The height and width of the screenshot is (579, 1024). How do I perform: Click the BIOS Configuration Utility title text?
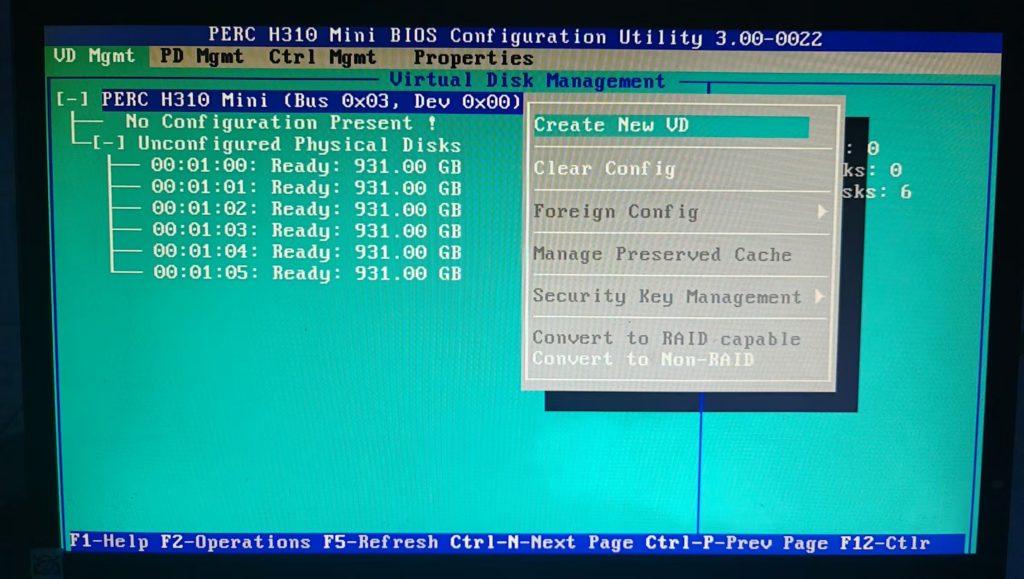tap(514, 37)
